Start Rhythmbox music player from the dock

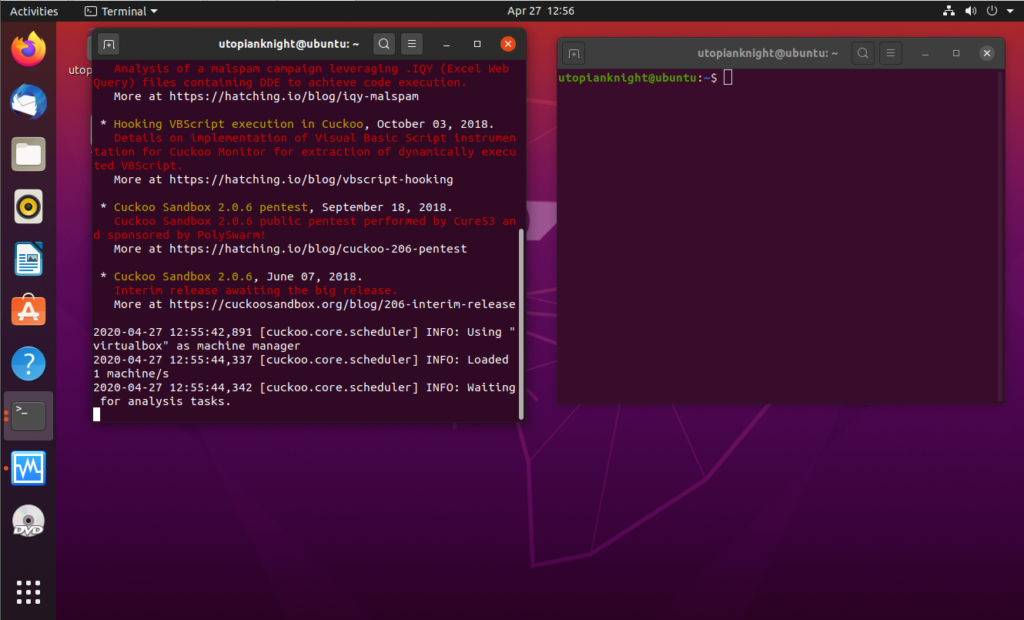27,206
